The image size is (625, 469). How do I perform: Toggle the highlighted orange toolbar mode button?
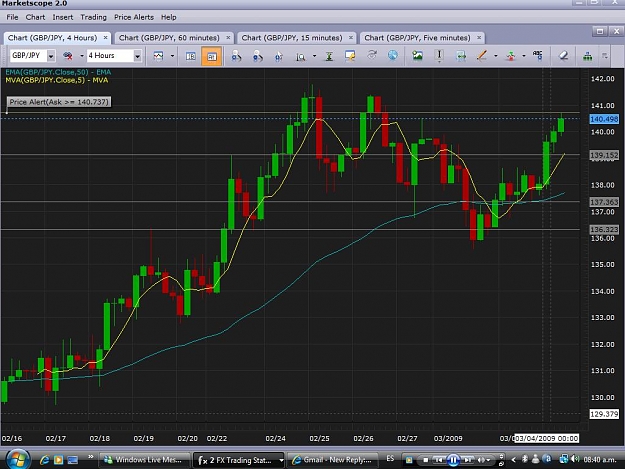pyautogui.click(x=212, y=56)
